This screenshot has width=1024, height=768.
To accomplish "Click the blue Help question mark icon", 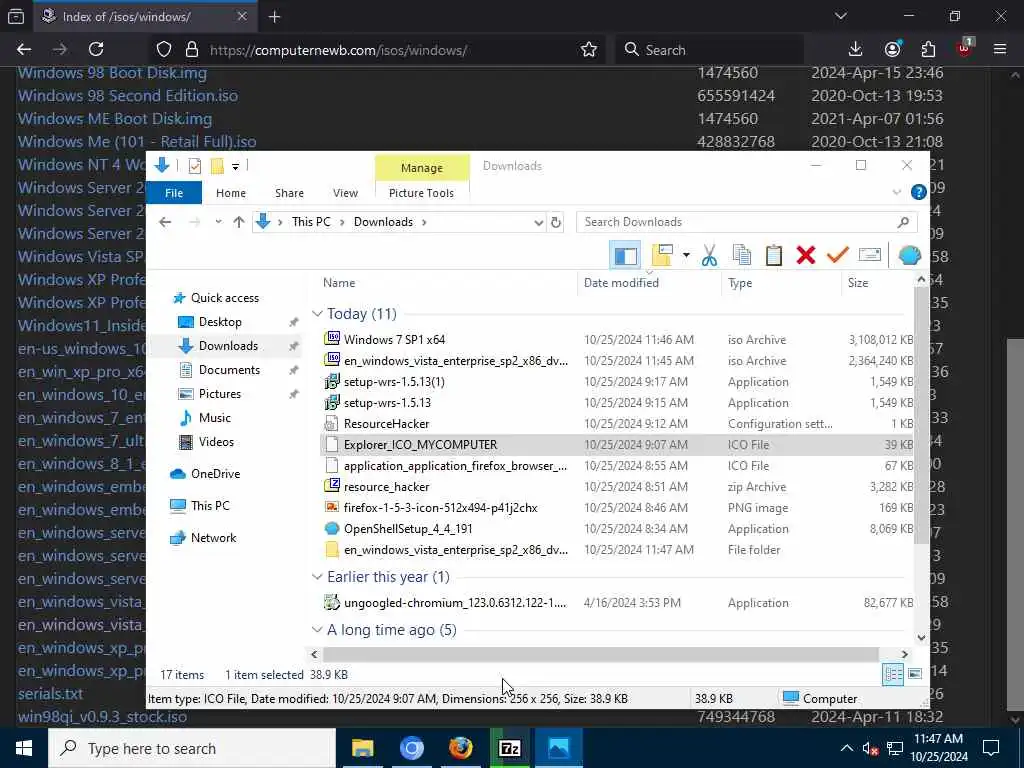I will coord(918,192).
